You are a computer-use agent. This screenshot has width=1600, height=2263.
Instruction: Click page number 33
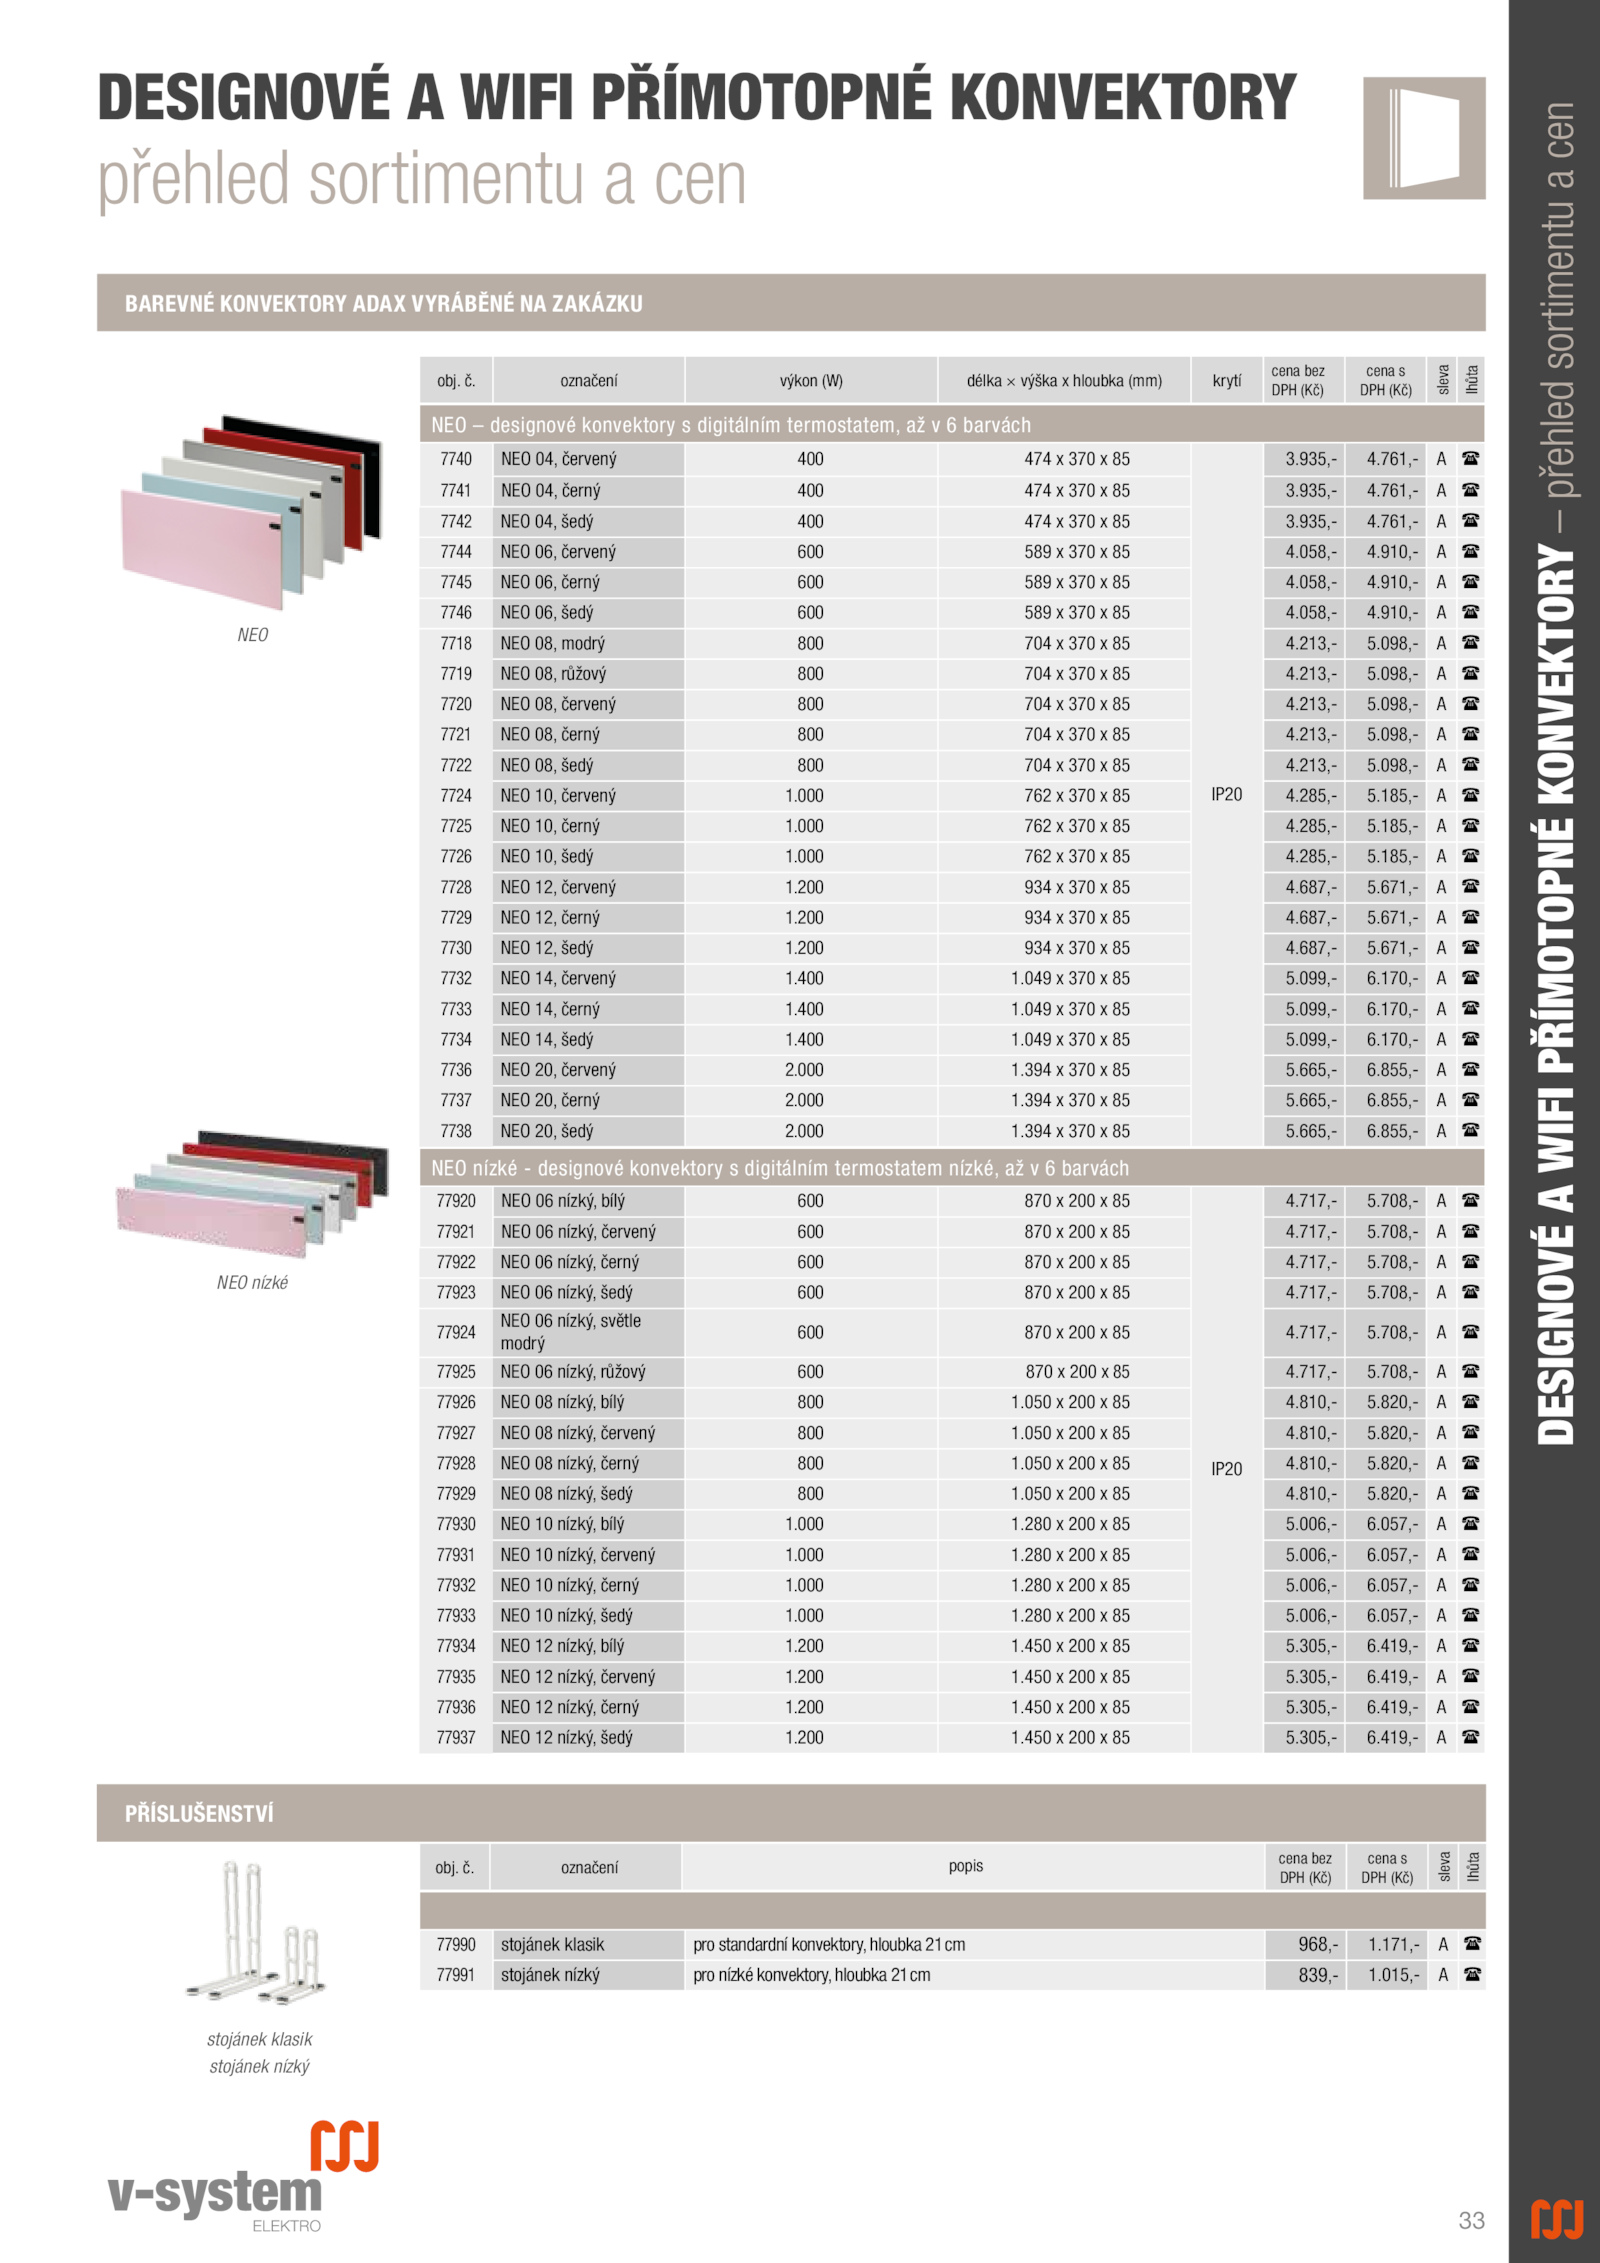tap(1471, 2220)
